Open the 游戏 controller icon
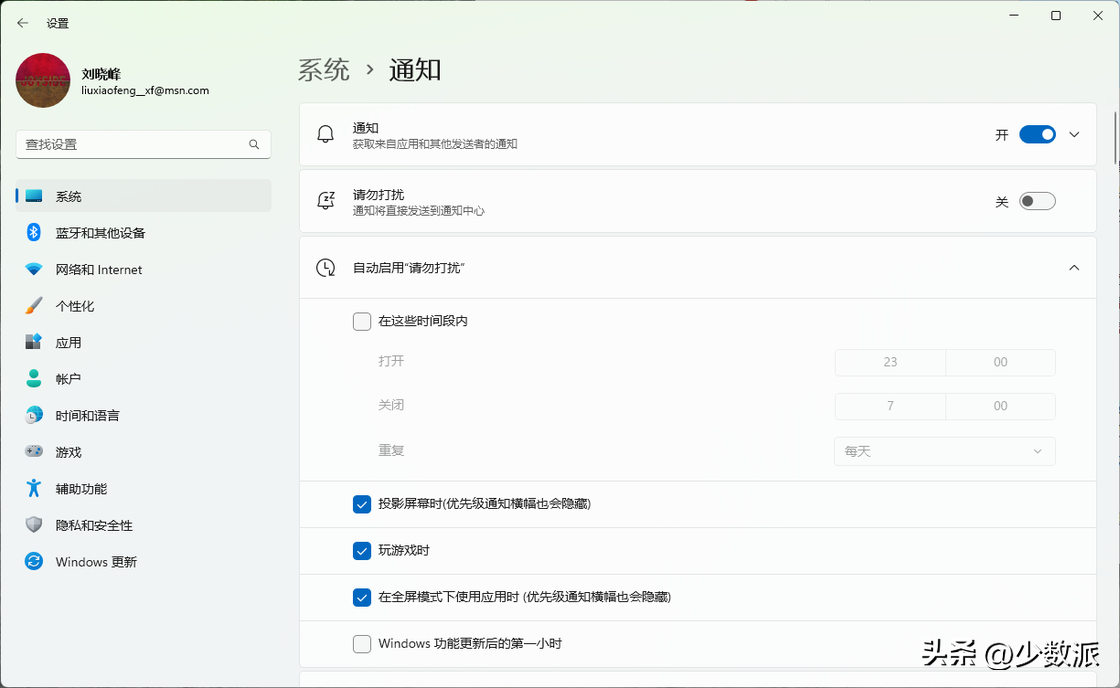Image resolution: width=1120 pixels, height=688 pixels. pos(34,452)
